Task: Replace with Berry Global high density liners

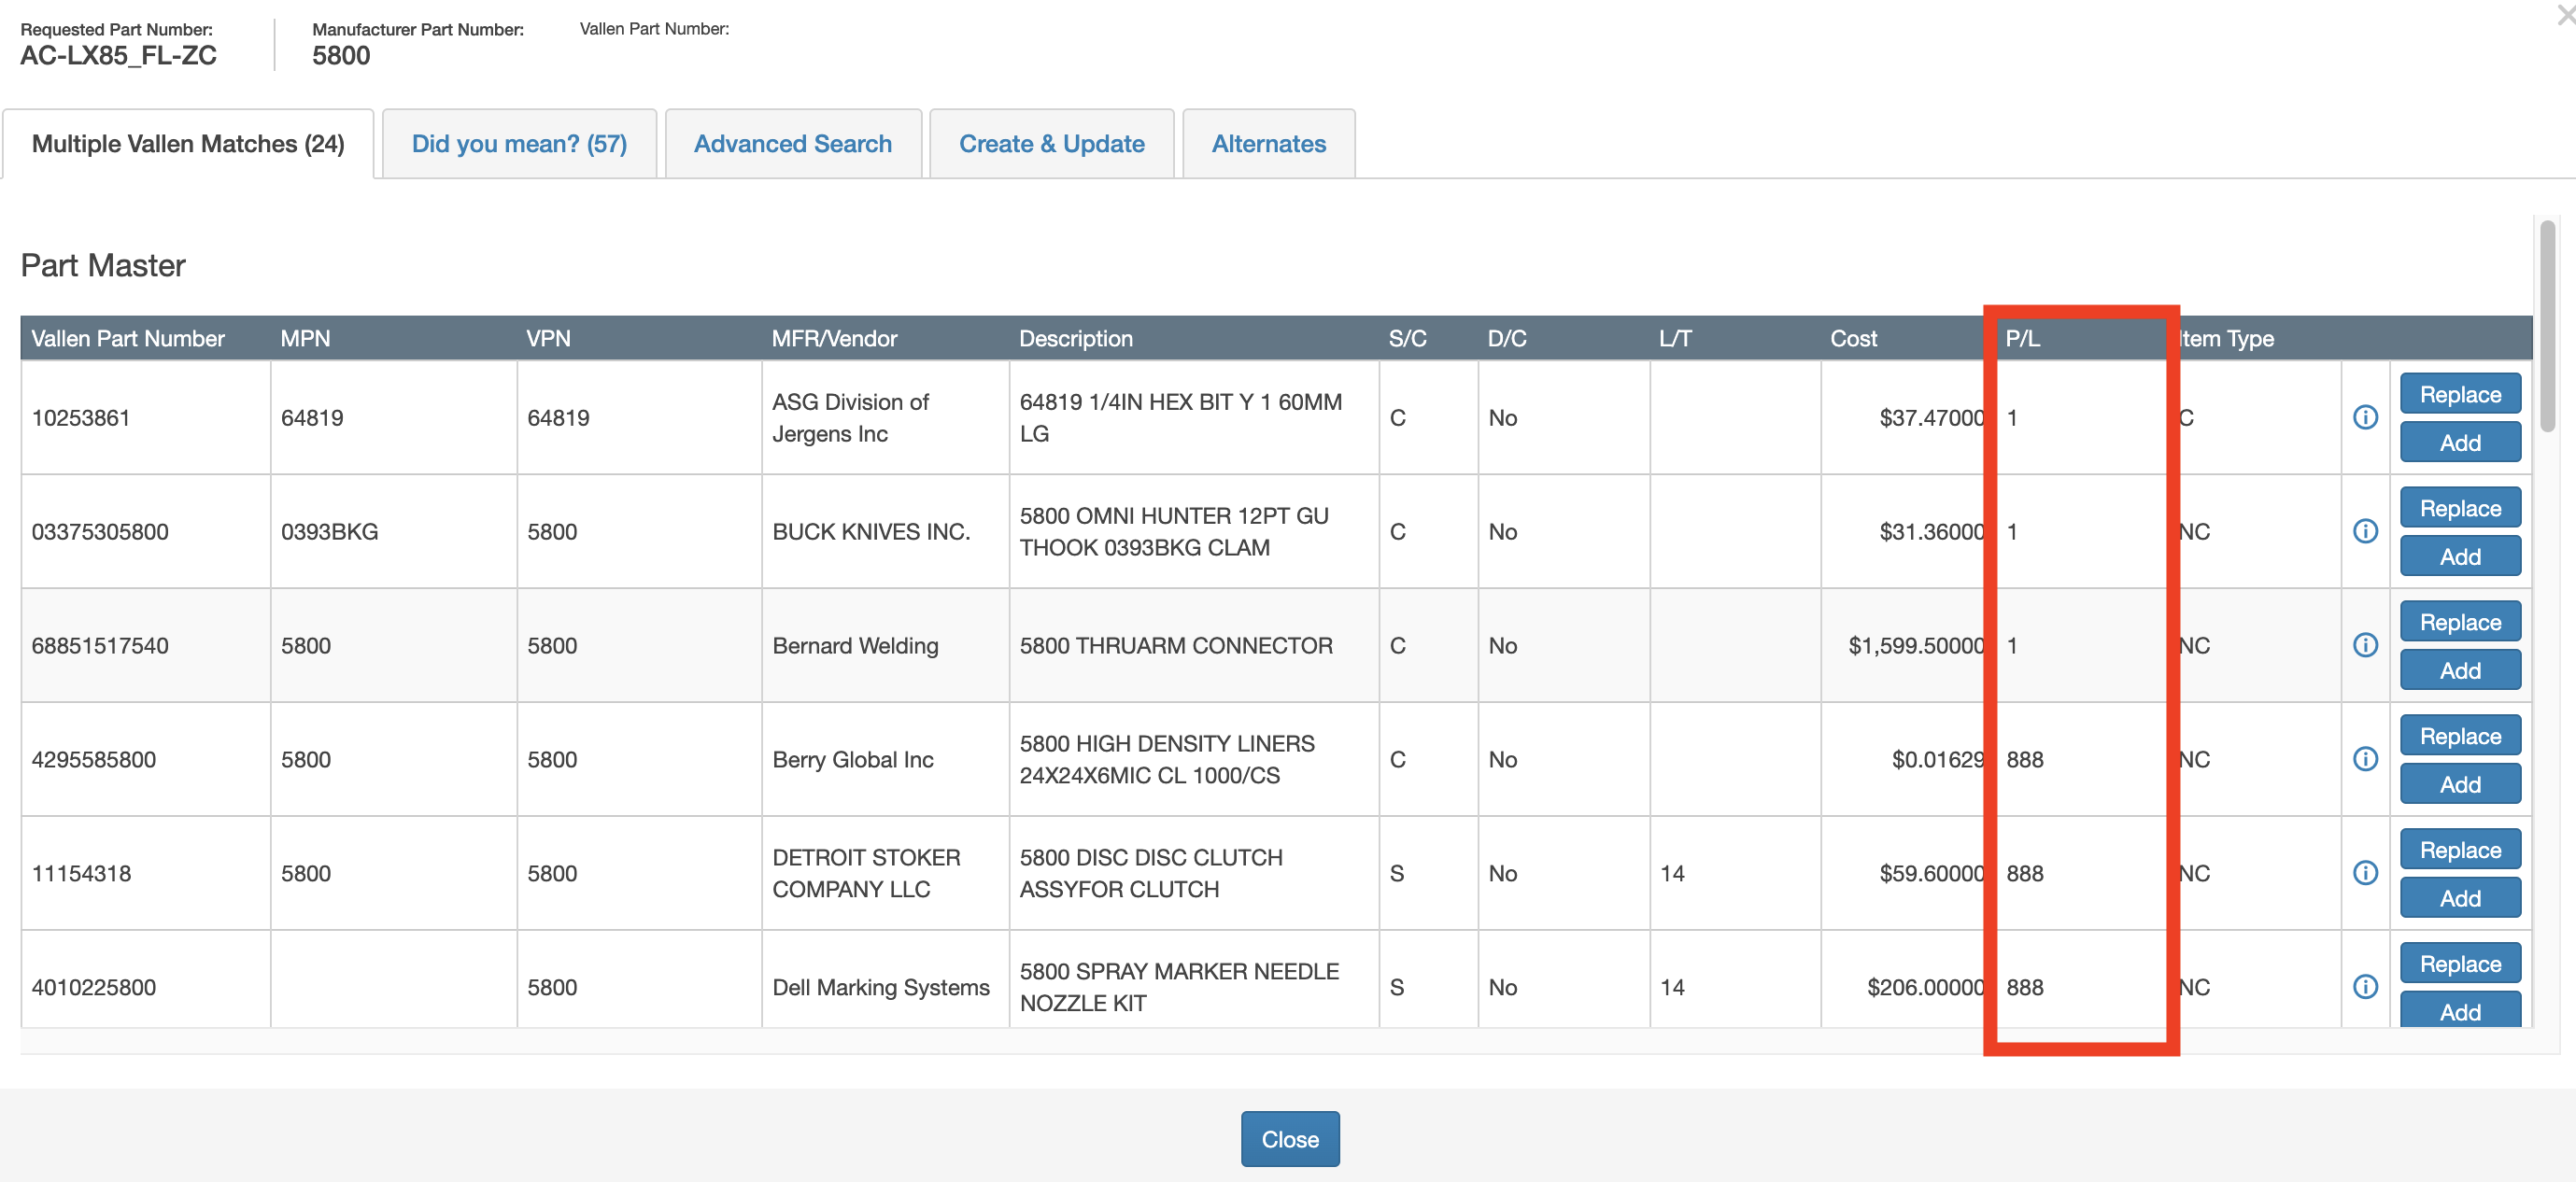Action: 2459,736
